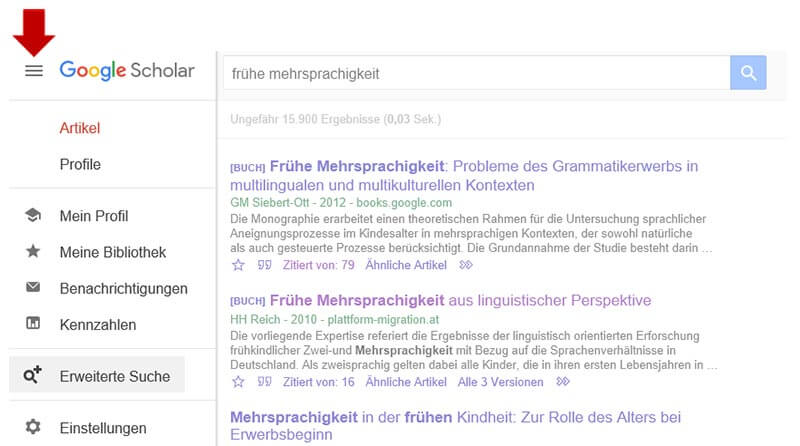Click the blue search magnifier button
Viewport: 800px width, 446px height.
(747, 73)
